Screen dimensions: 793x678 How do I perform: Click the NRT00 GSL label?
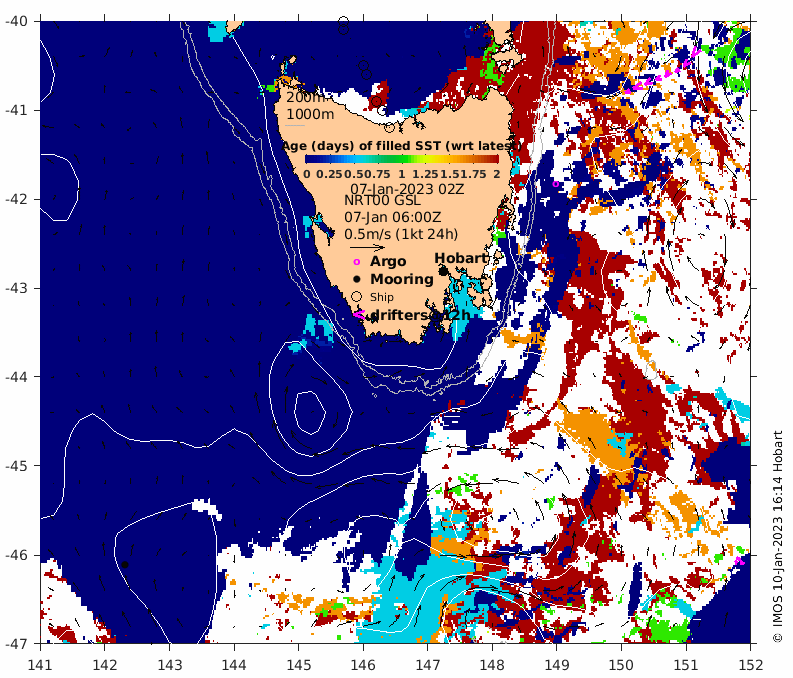(382, 201)
